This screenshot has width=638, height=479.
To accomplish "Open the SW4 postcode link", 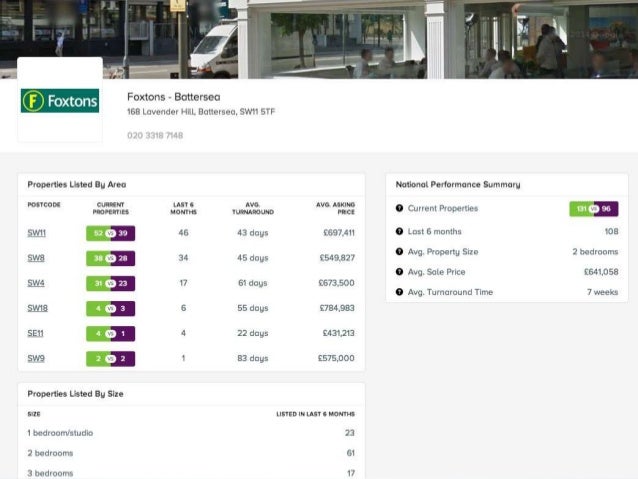I will tap(36, 283).
